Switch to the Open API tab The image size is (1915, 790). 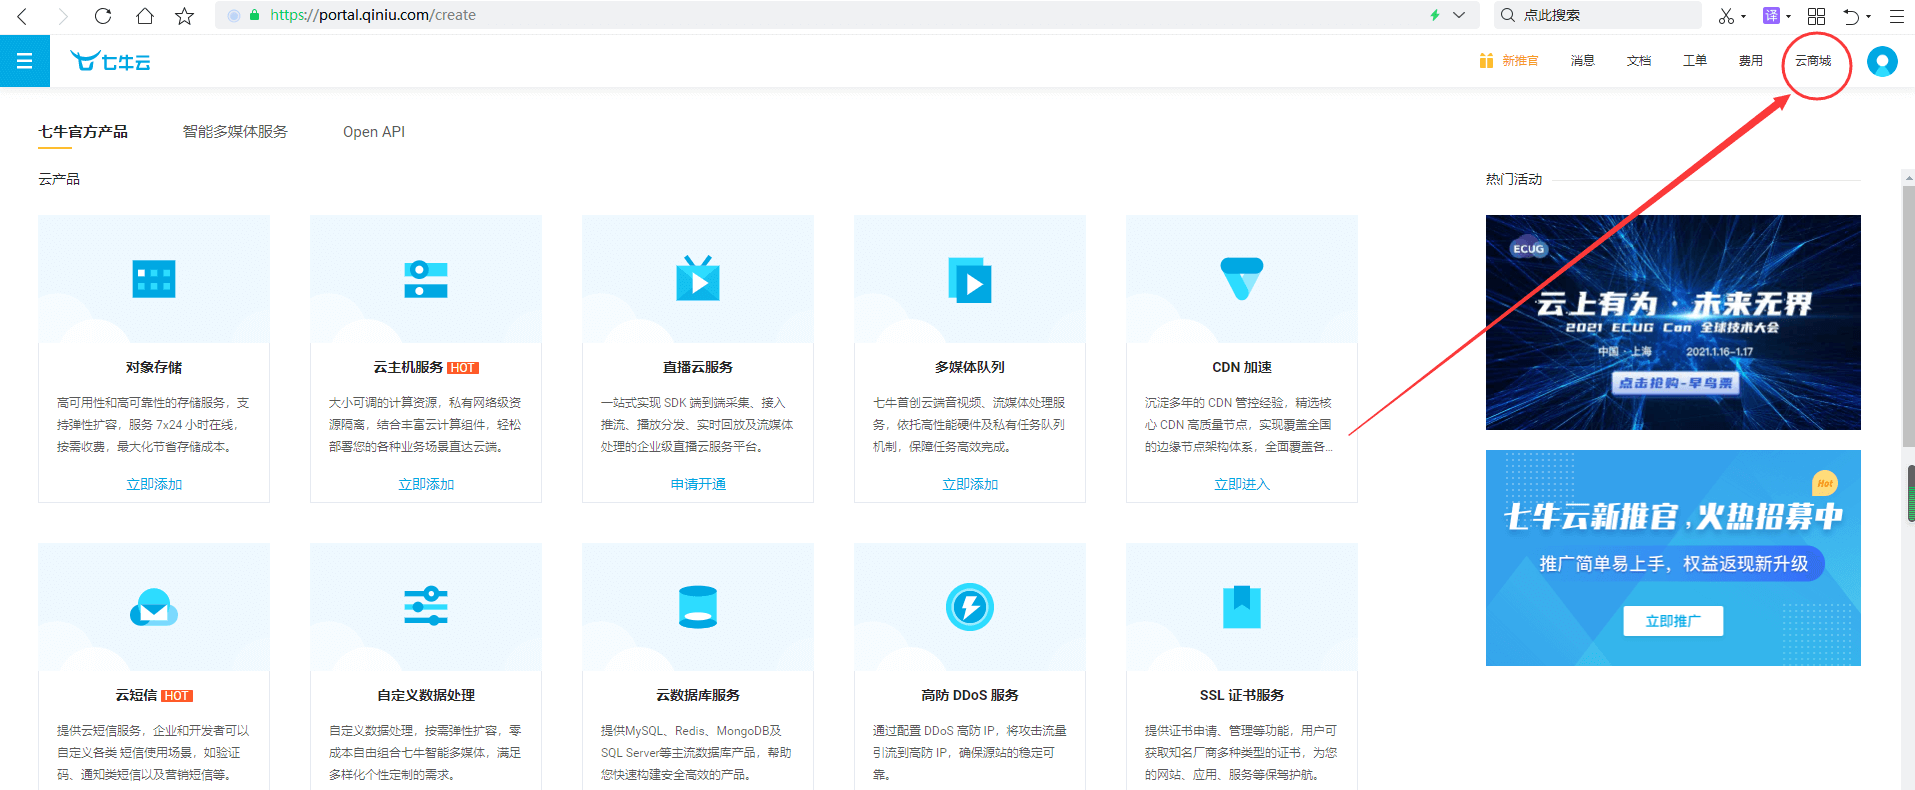tap(374, 132)
